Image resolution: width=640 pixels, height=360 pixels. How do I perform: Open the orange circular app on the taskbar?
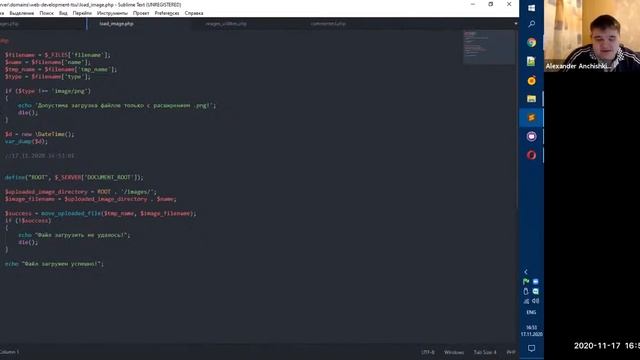click(x=531, y=80)
